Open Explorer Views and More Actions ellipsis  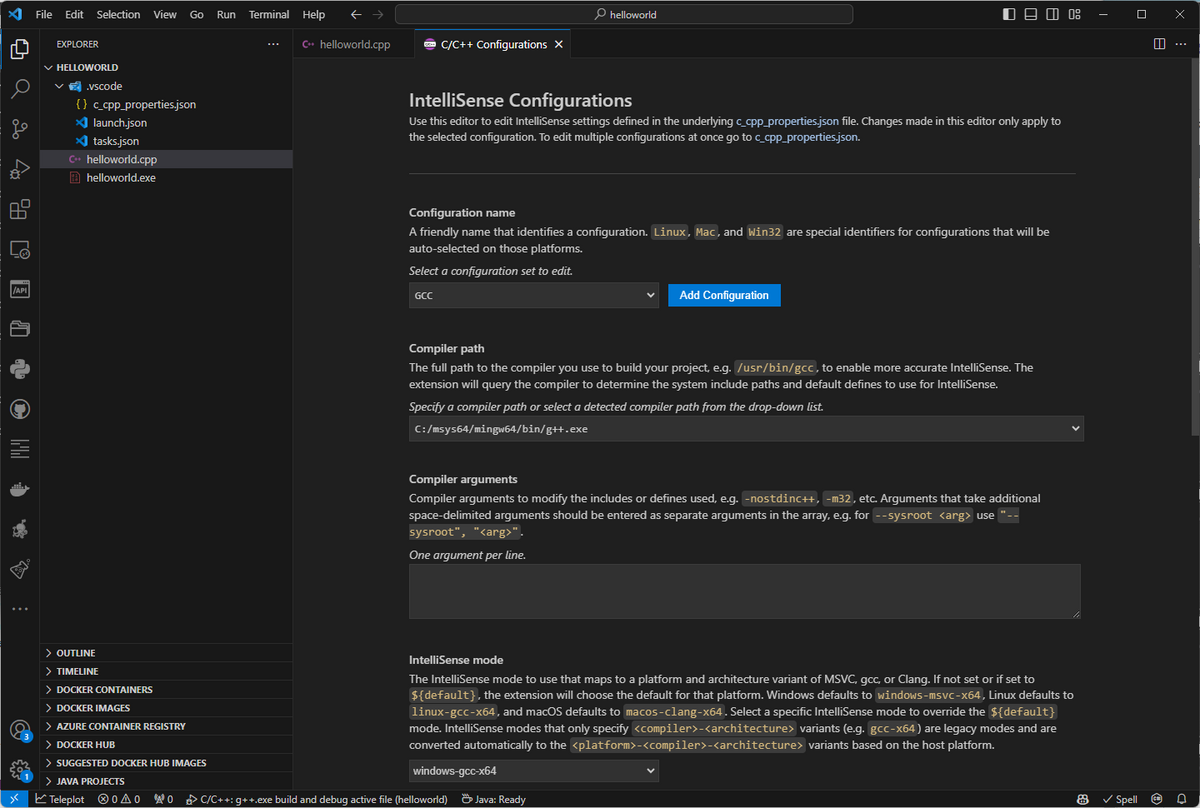(274, 44)
